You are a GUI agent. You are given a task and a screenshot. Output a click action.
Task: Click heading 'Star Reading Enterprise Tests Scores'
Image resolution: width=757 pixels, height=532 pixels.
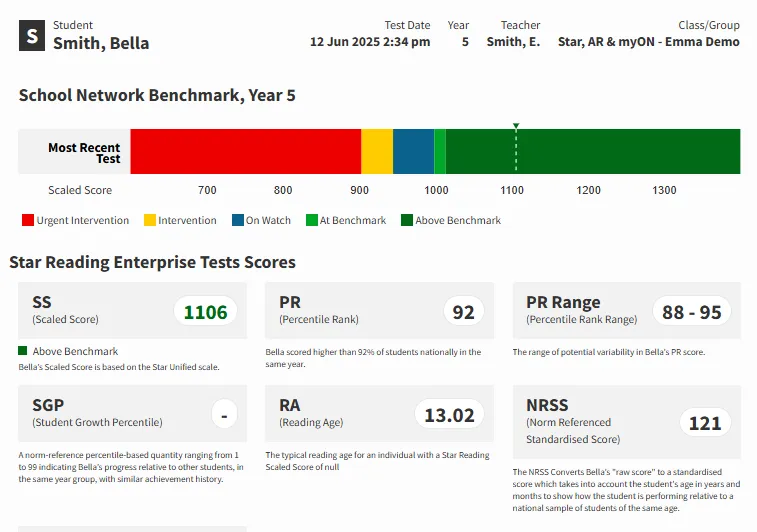[153, 262]
